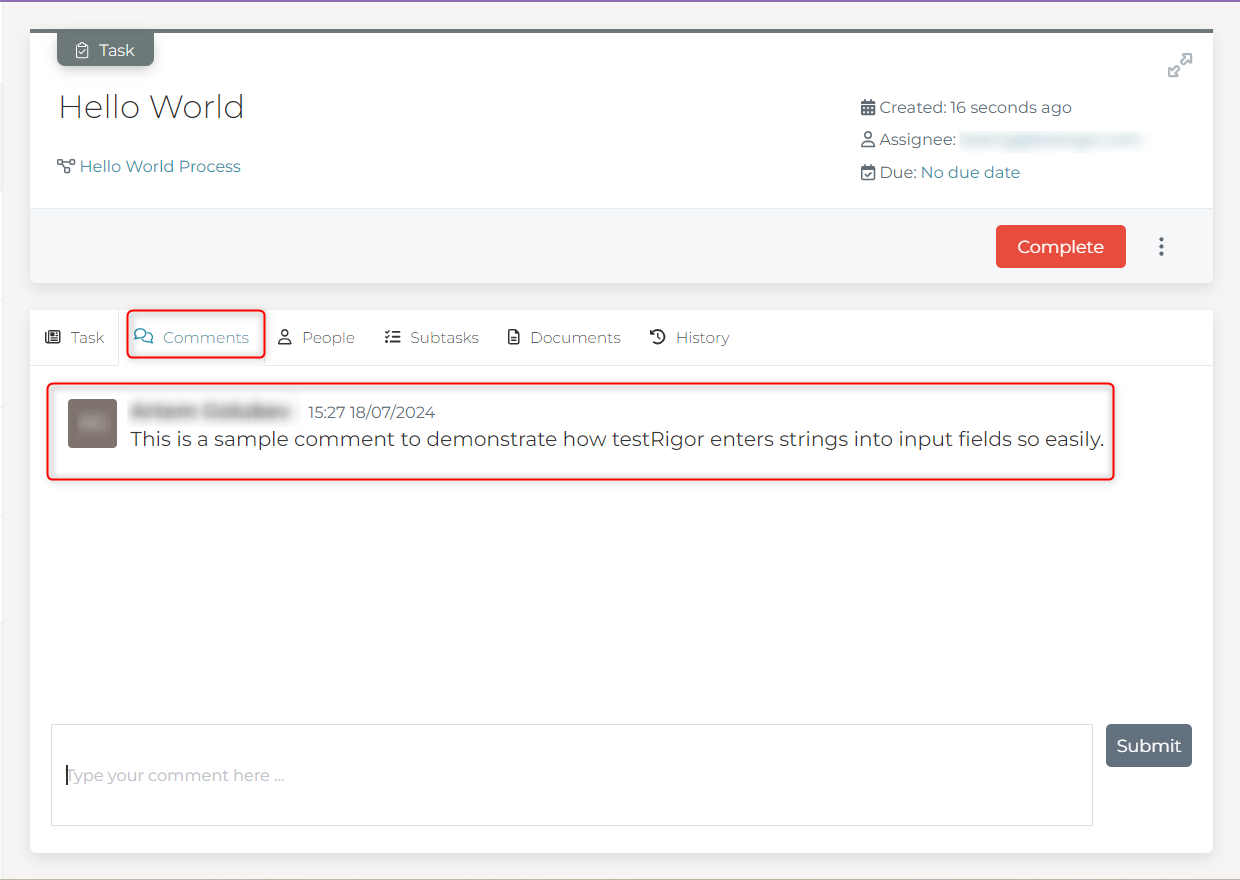The height and width of the screenshot is (880, 1240).
Task: Click the calendar icon next to Created
Action: coord(868,108)
